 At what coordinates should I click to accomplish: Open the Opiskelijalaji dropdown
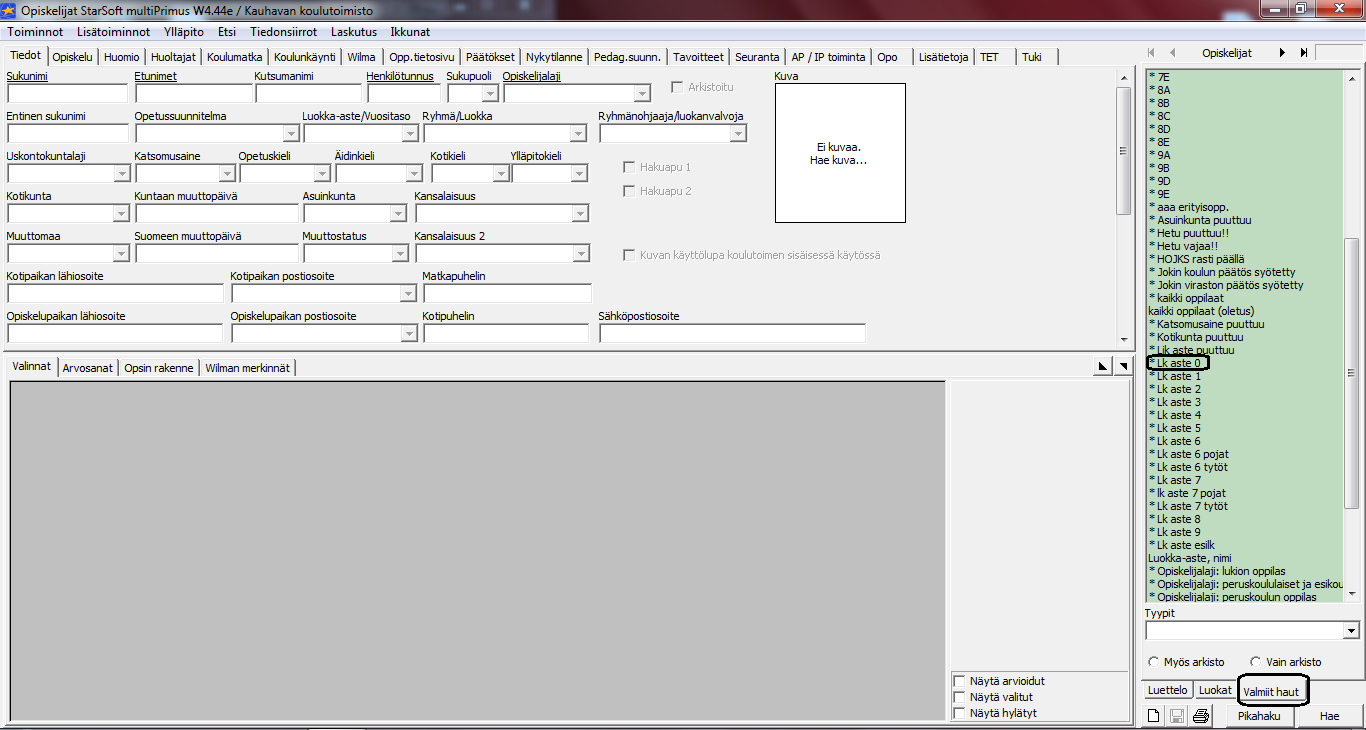[643, 94]
